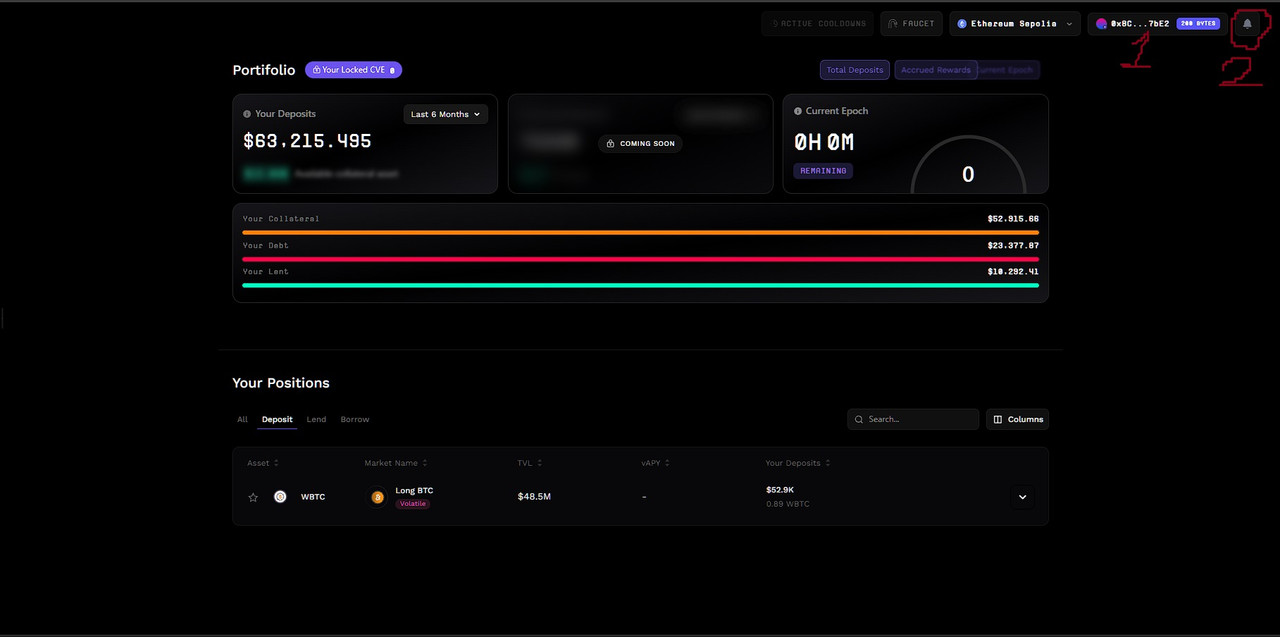Click the Volatile tag
Viewport: 1280px width, 637px height.
click(x=413, y=504)
